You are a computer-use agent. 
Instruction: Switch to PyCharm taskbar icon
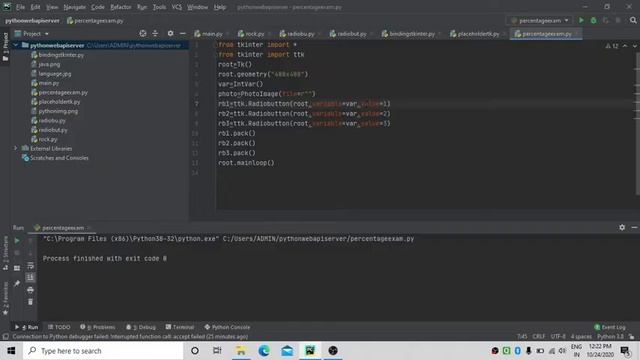tap(310, 351)
